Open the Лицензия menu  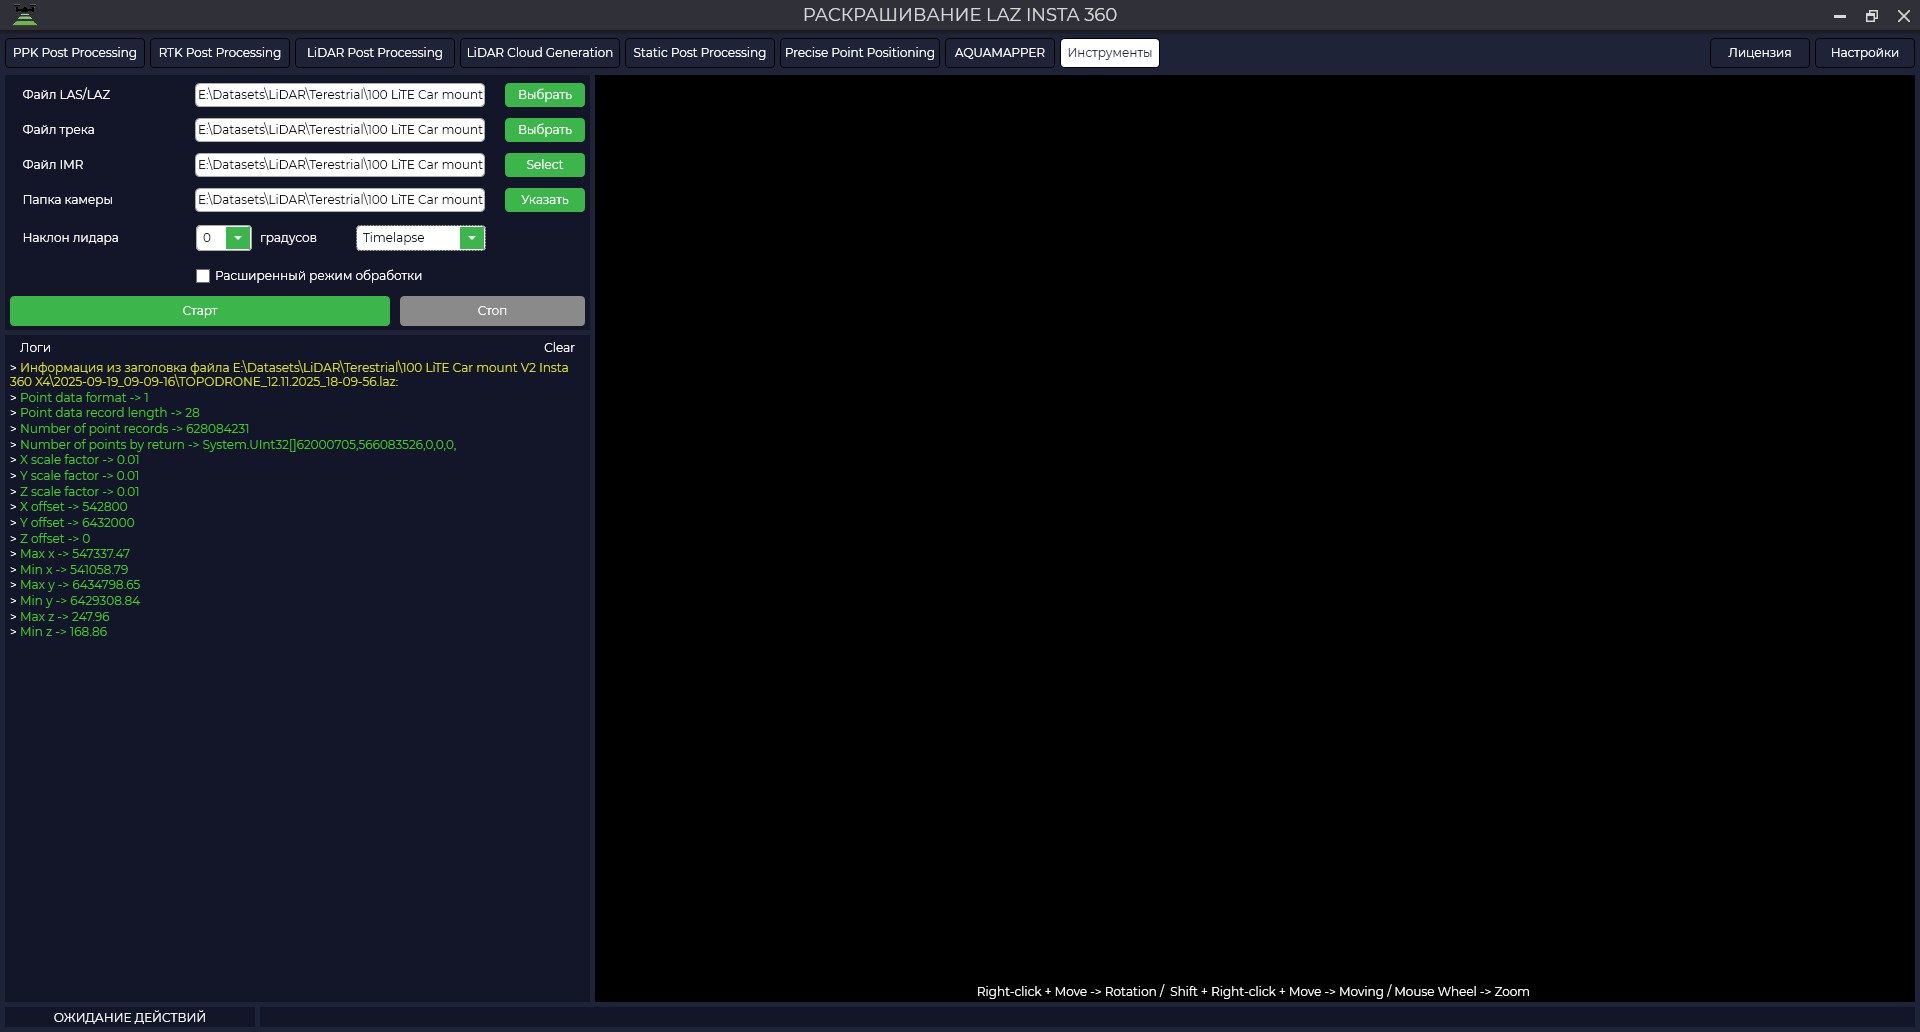tap(1759, 53)
